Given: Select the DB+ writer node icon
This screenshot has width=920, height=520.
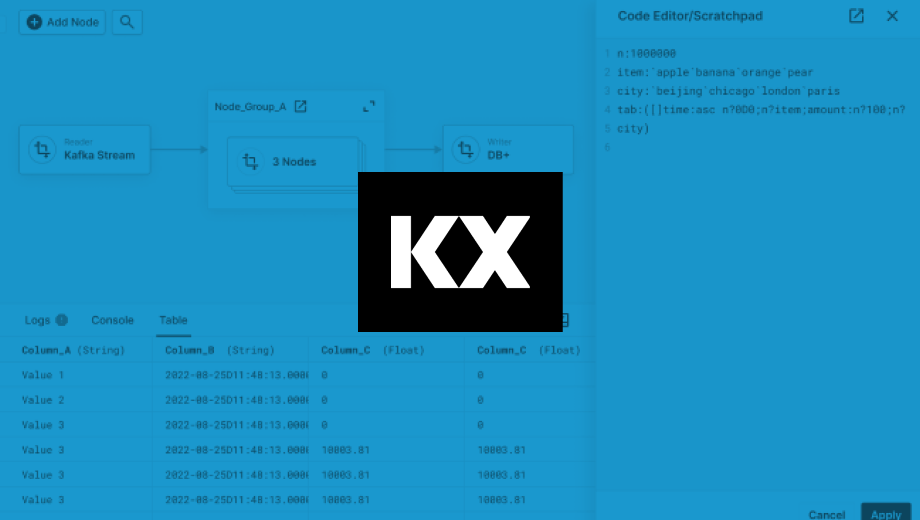Looking at the screenshot, I should click(x=466, y=150).
